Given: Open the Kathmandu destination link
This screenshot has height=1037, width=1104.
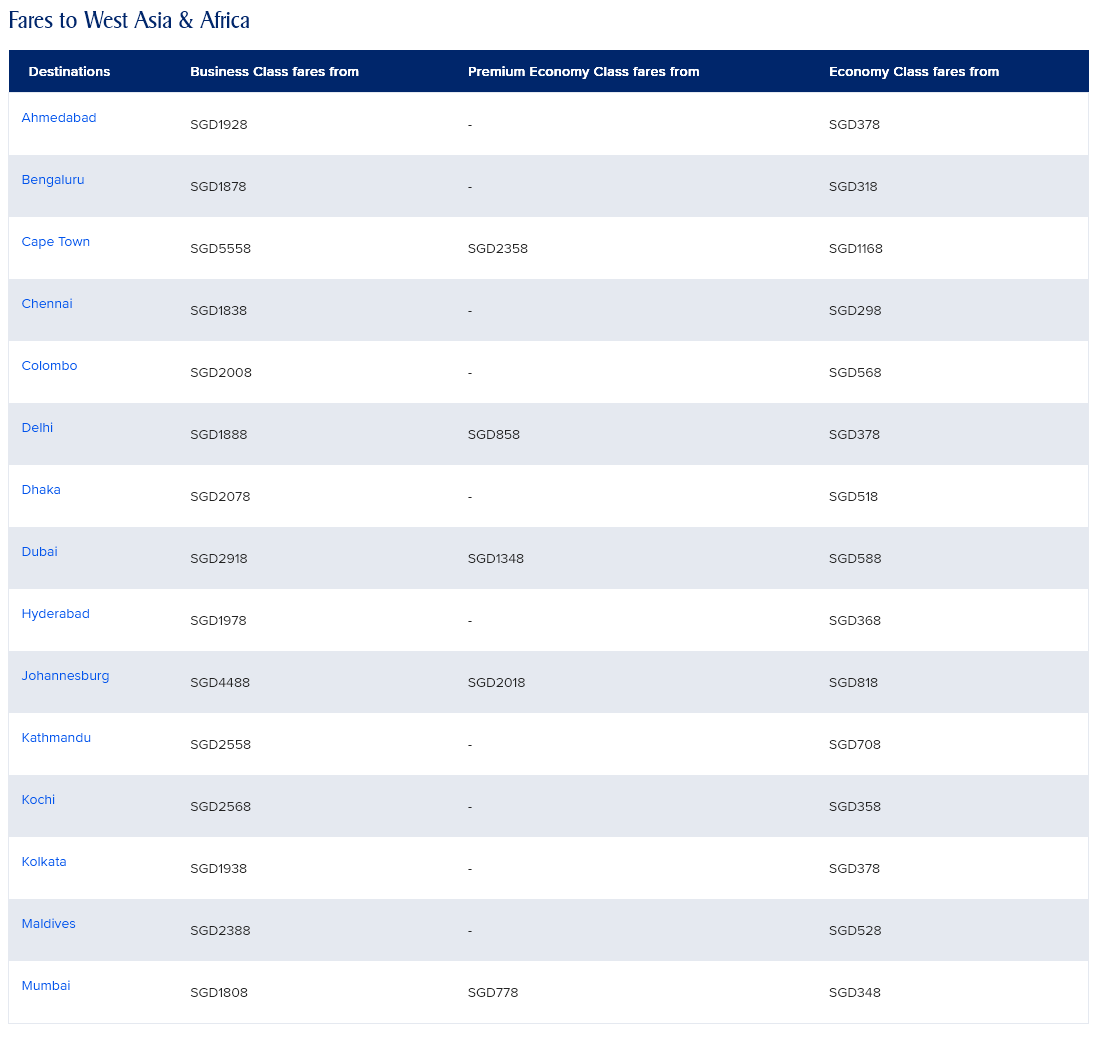Looking at the screenshot, I should (56, 738).
